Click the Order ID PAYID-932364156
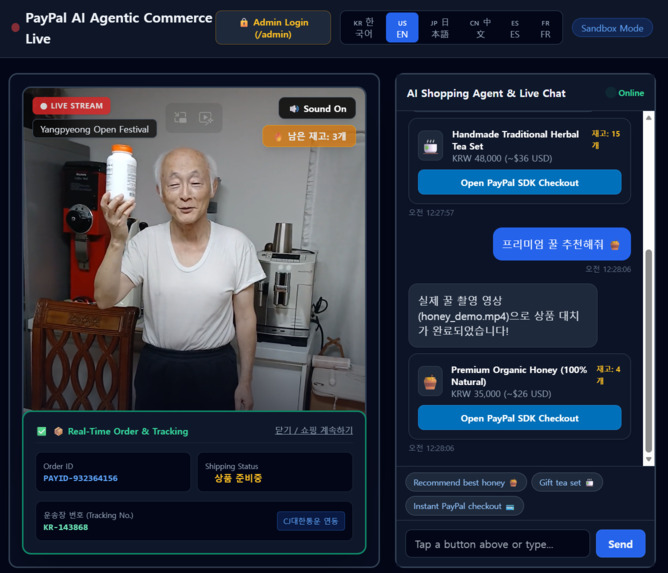This screenshot has width=668, height=573. click(x=81, y=478)
